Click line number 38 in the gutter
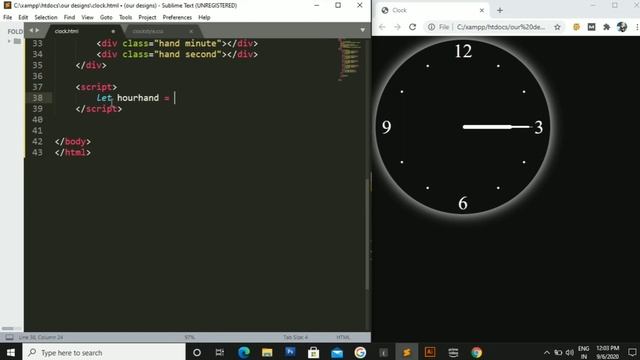640x360 pixels. click(38, 98)
